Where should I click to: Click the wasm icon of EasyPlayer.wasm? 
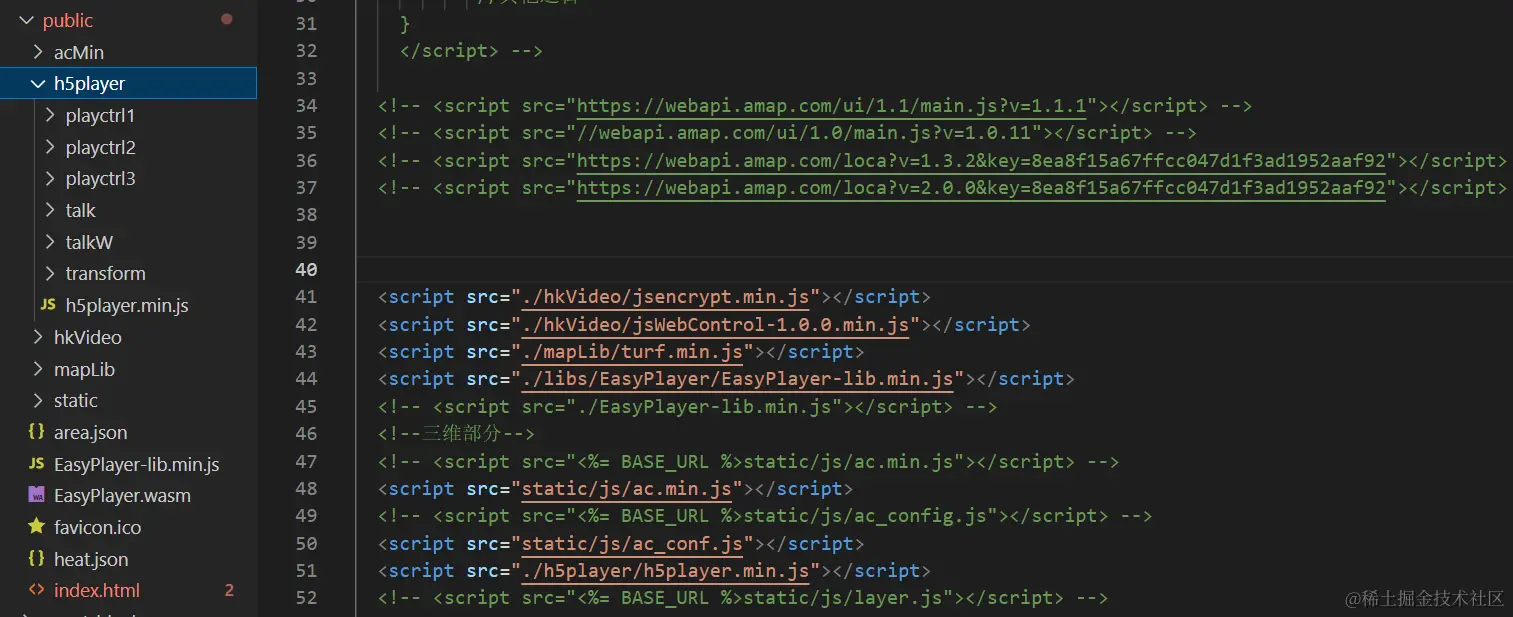tap(37, 496)
